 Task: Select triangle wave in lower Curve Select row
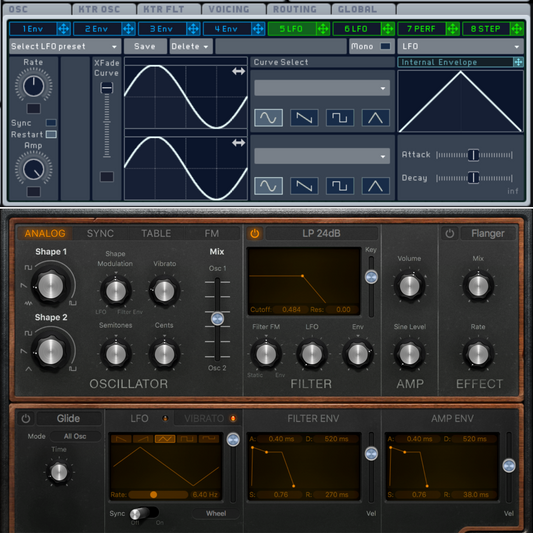click(x=376, y=186)
